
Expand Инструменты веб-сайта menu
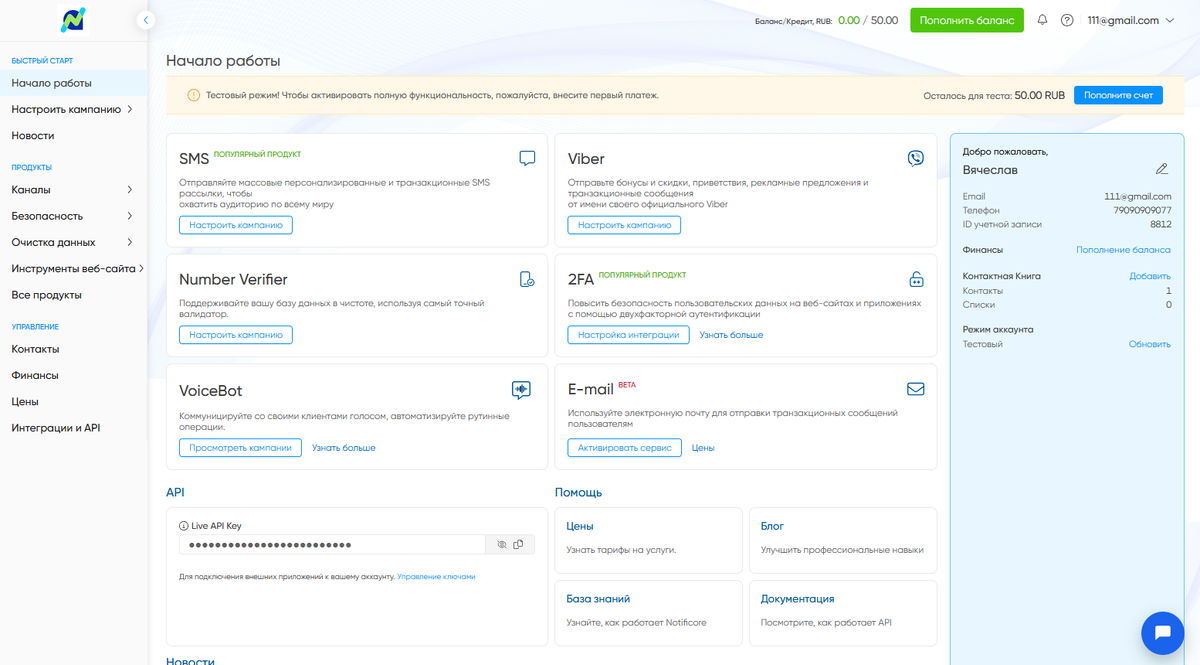[72, 268]
